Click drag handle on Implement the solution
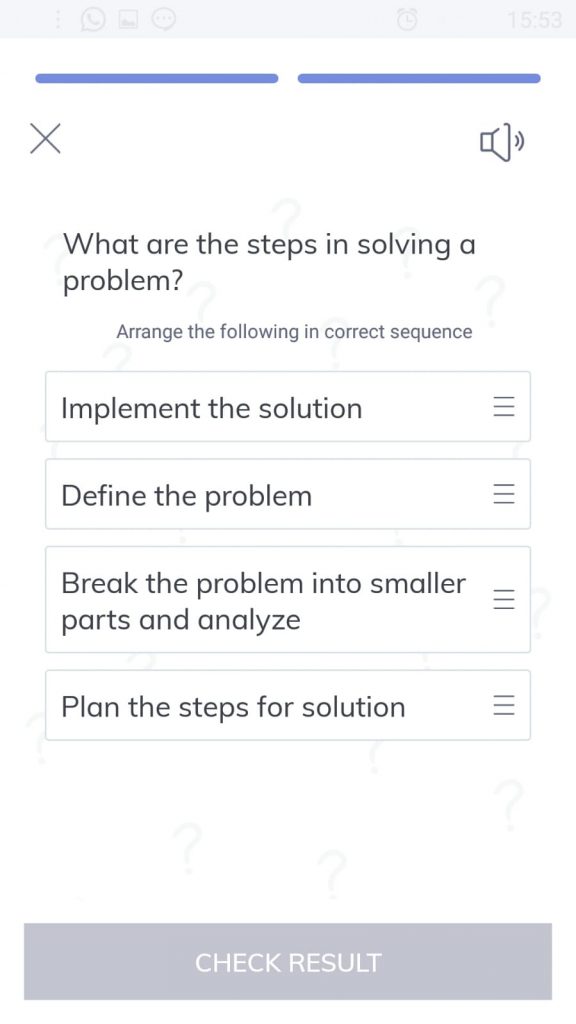Viewport: 576px width, 1024px height. pyautogui.click(x=504, y=407)
